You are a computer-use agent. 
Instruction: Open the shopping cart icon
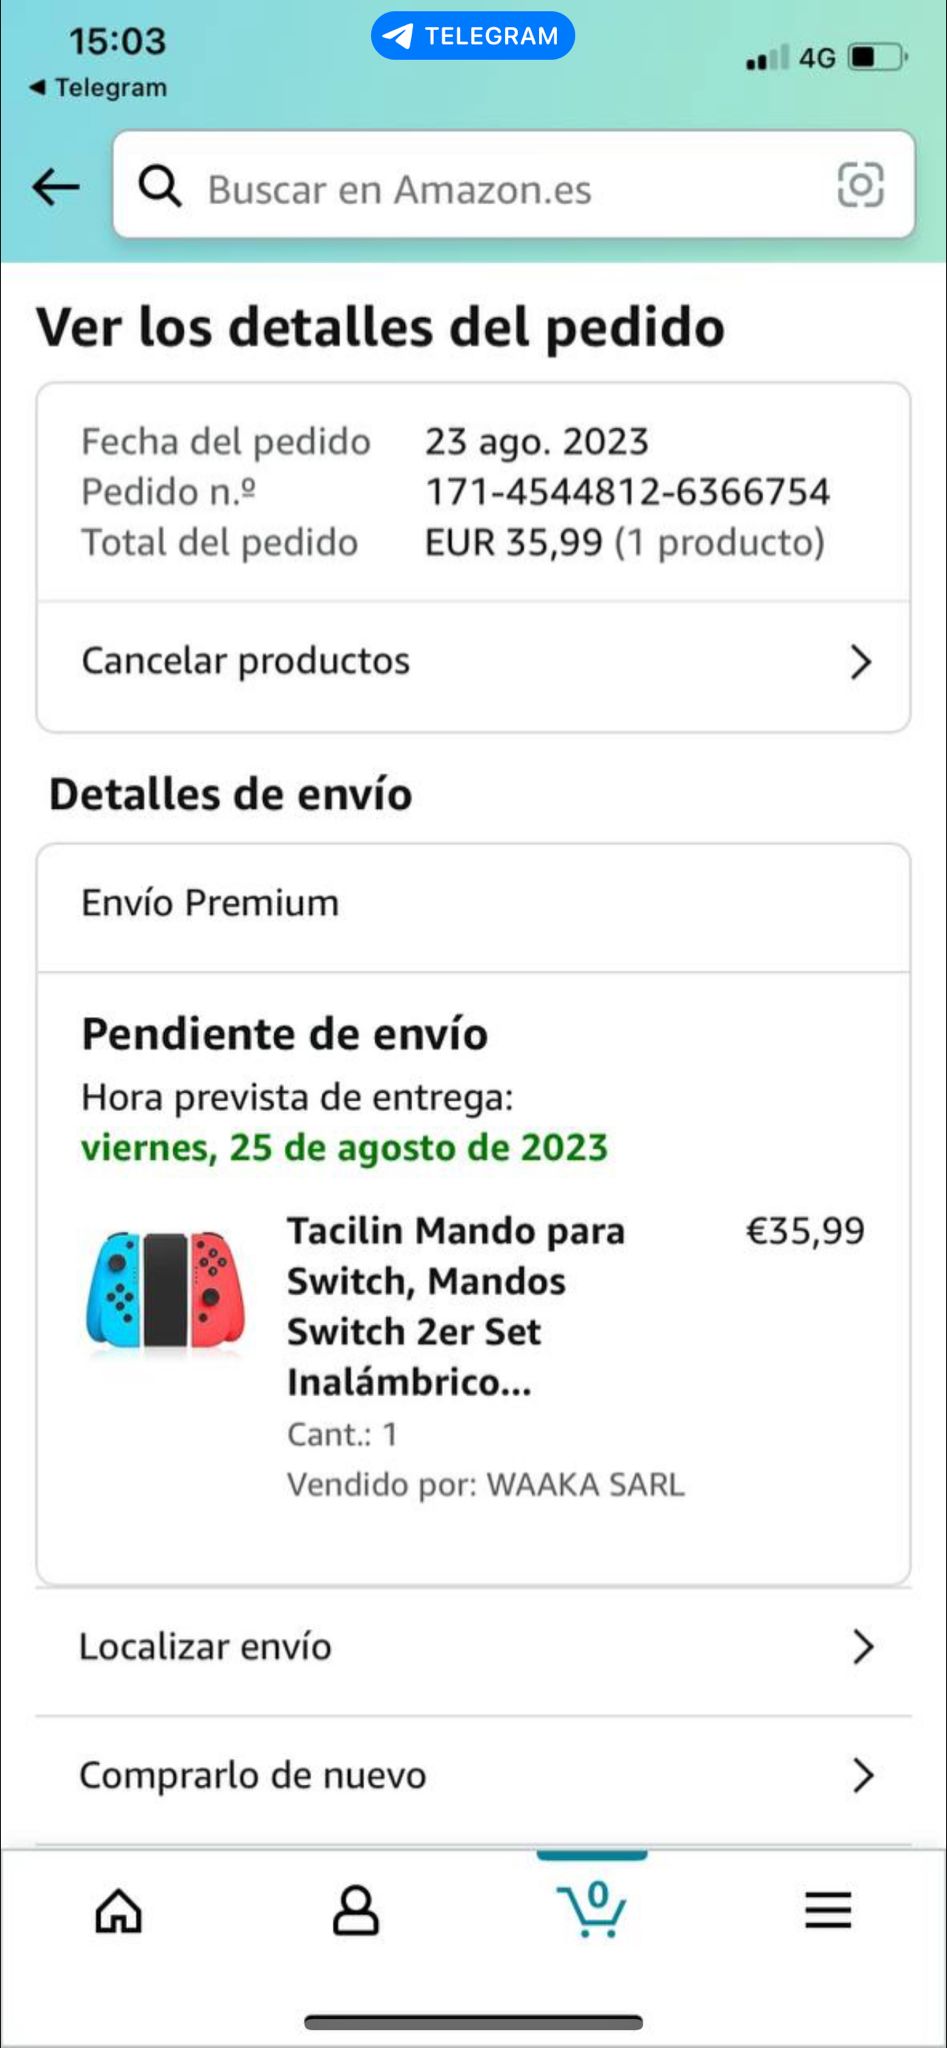(x=592, y=1909)
